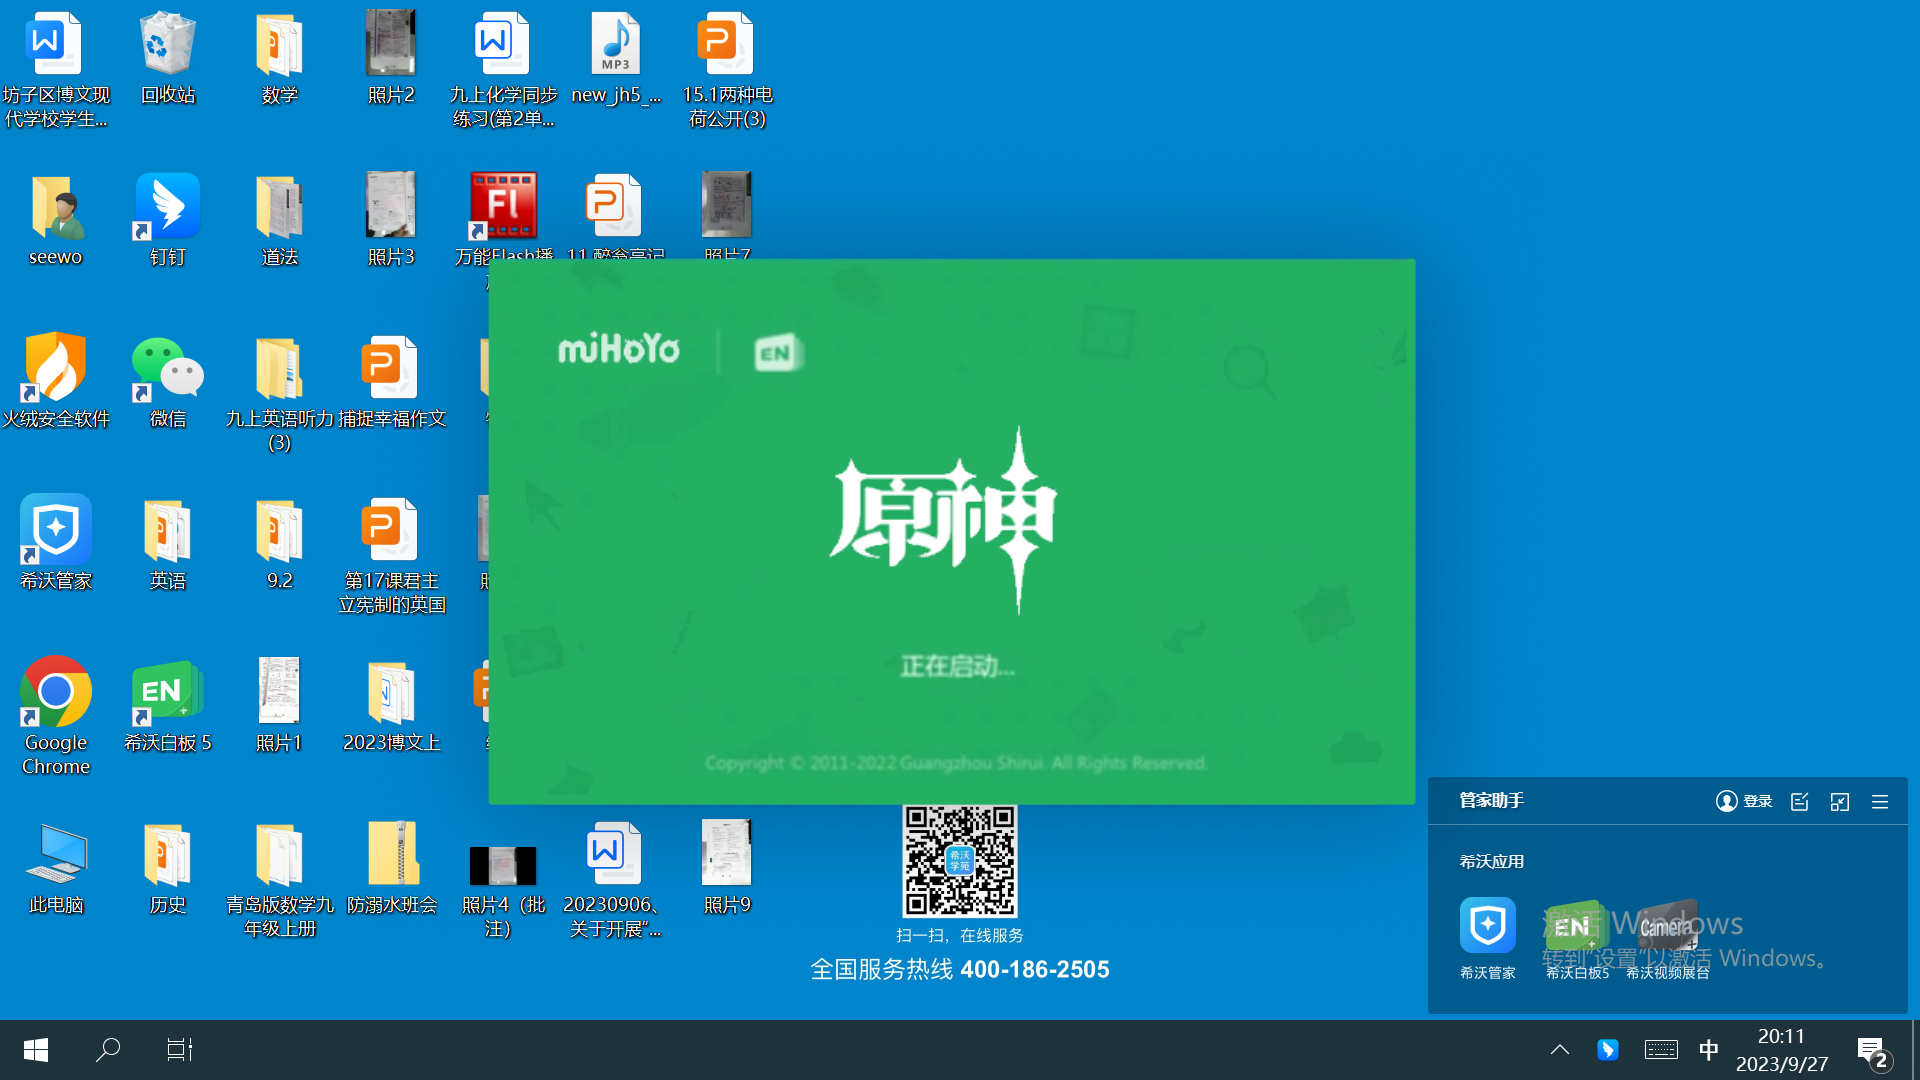Launch the 微信 WeChat shortcut
1920x1080 pixels.
pos(168,382)
